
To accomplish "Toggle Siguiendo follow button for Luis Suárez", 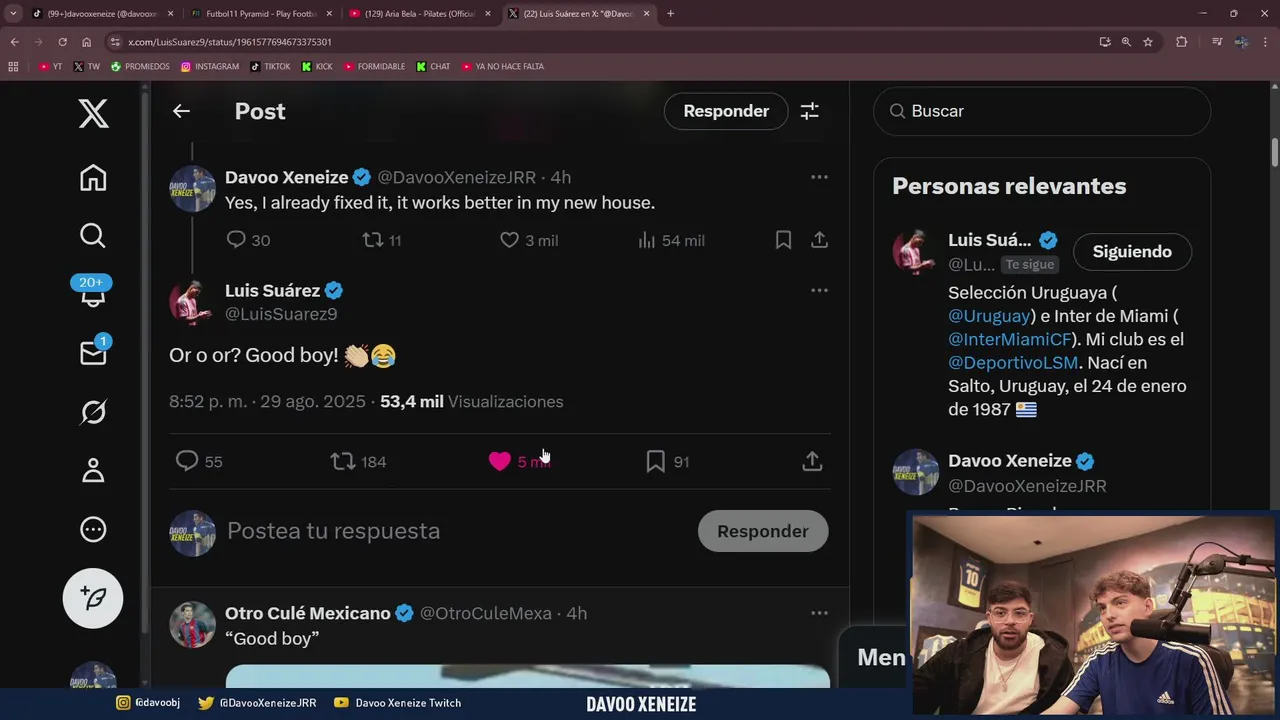I will [x=1132, y=252].
